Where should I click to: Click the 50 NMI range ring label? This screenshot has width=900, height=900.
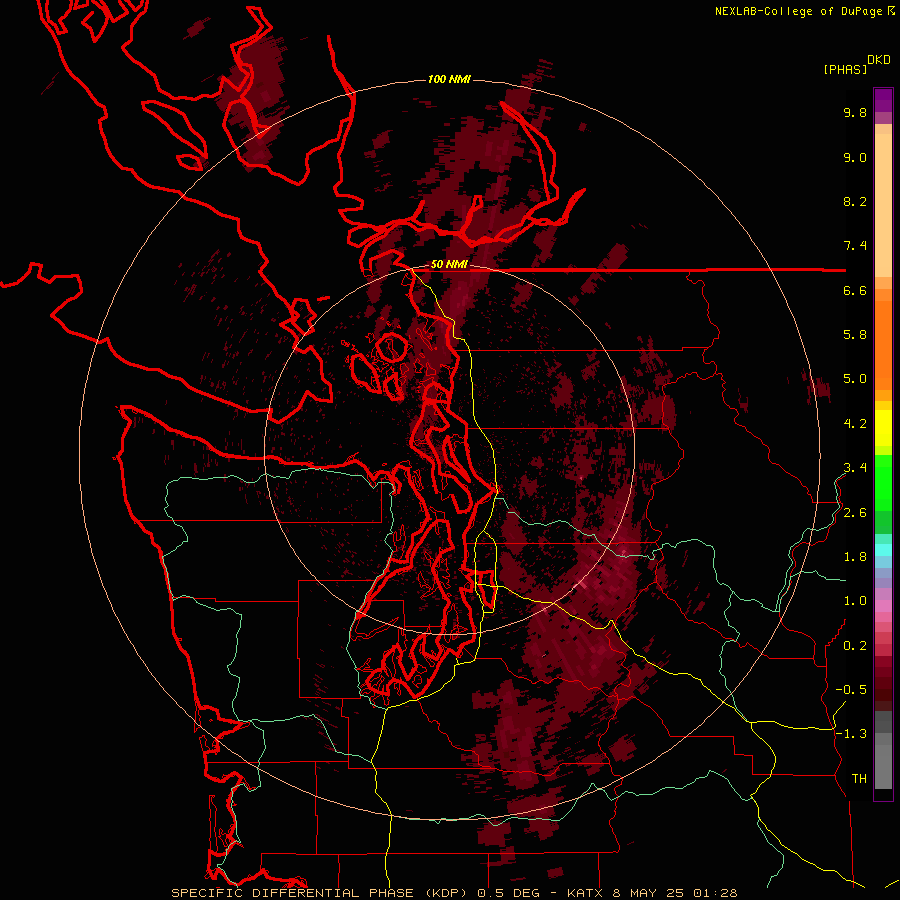(x=449, y=265)
